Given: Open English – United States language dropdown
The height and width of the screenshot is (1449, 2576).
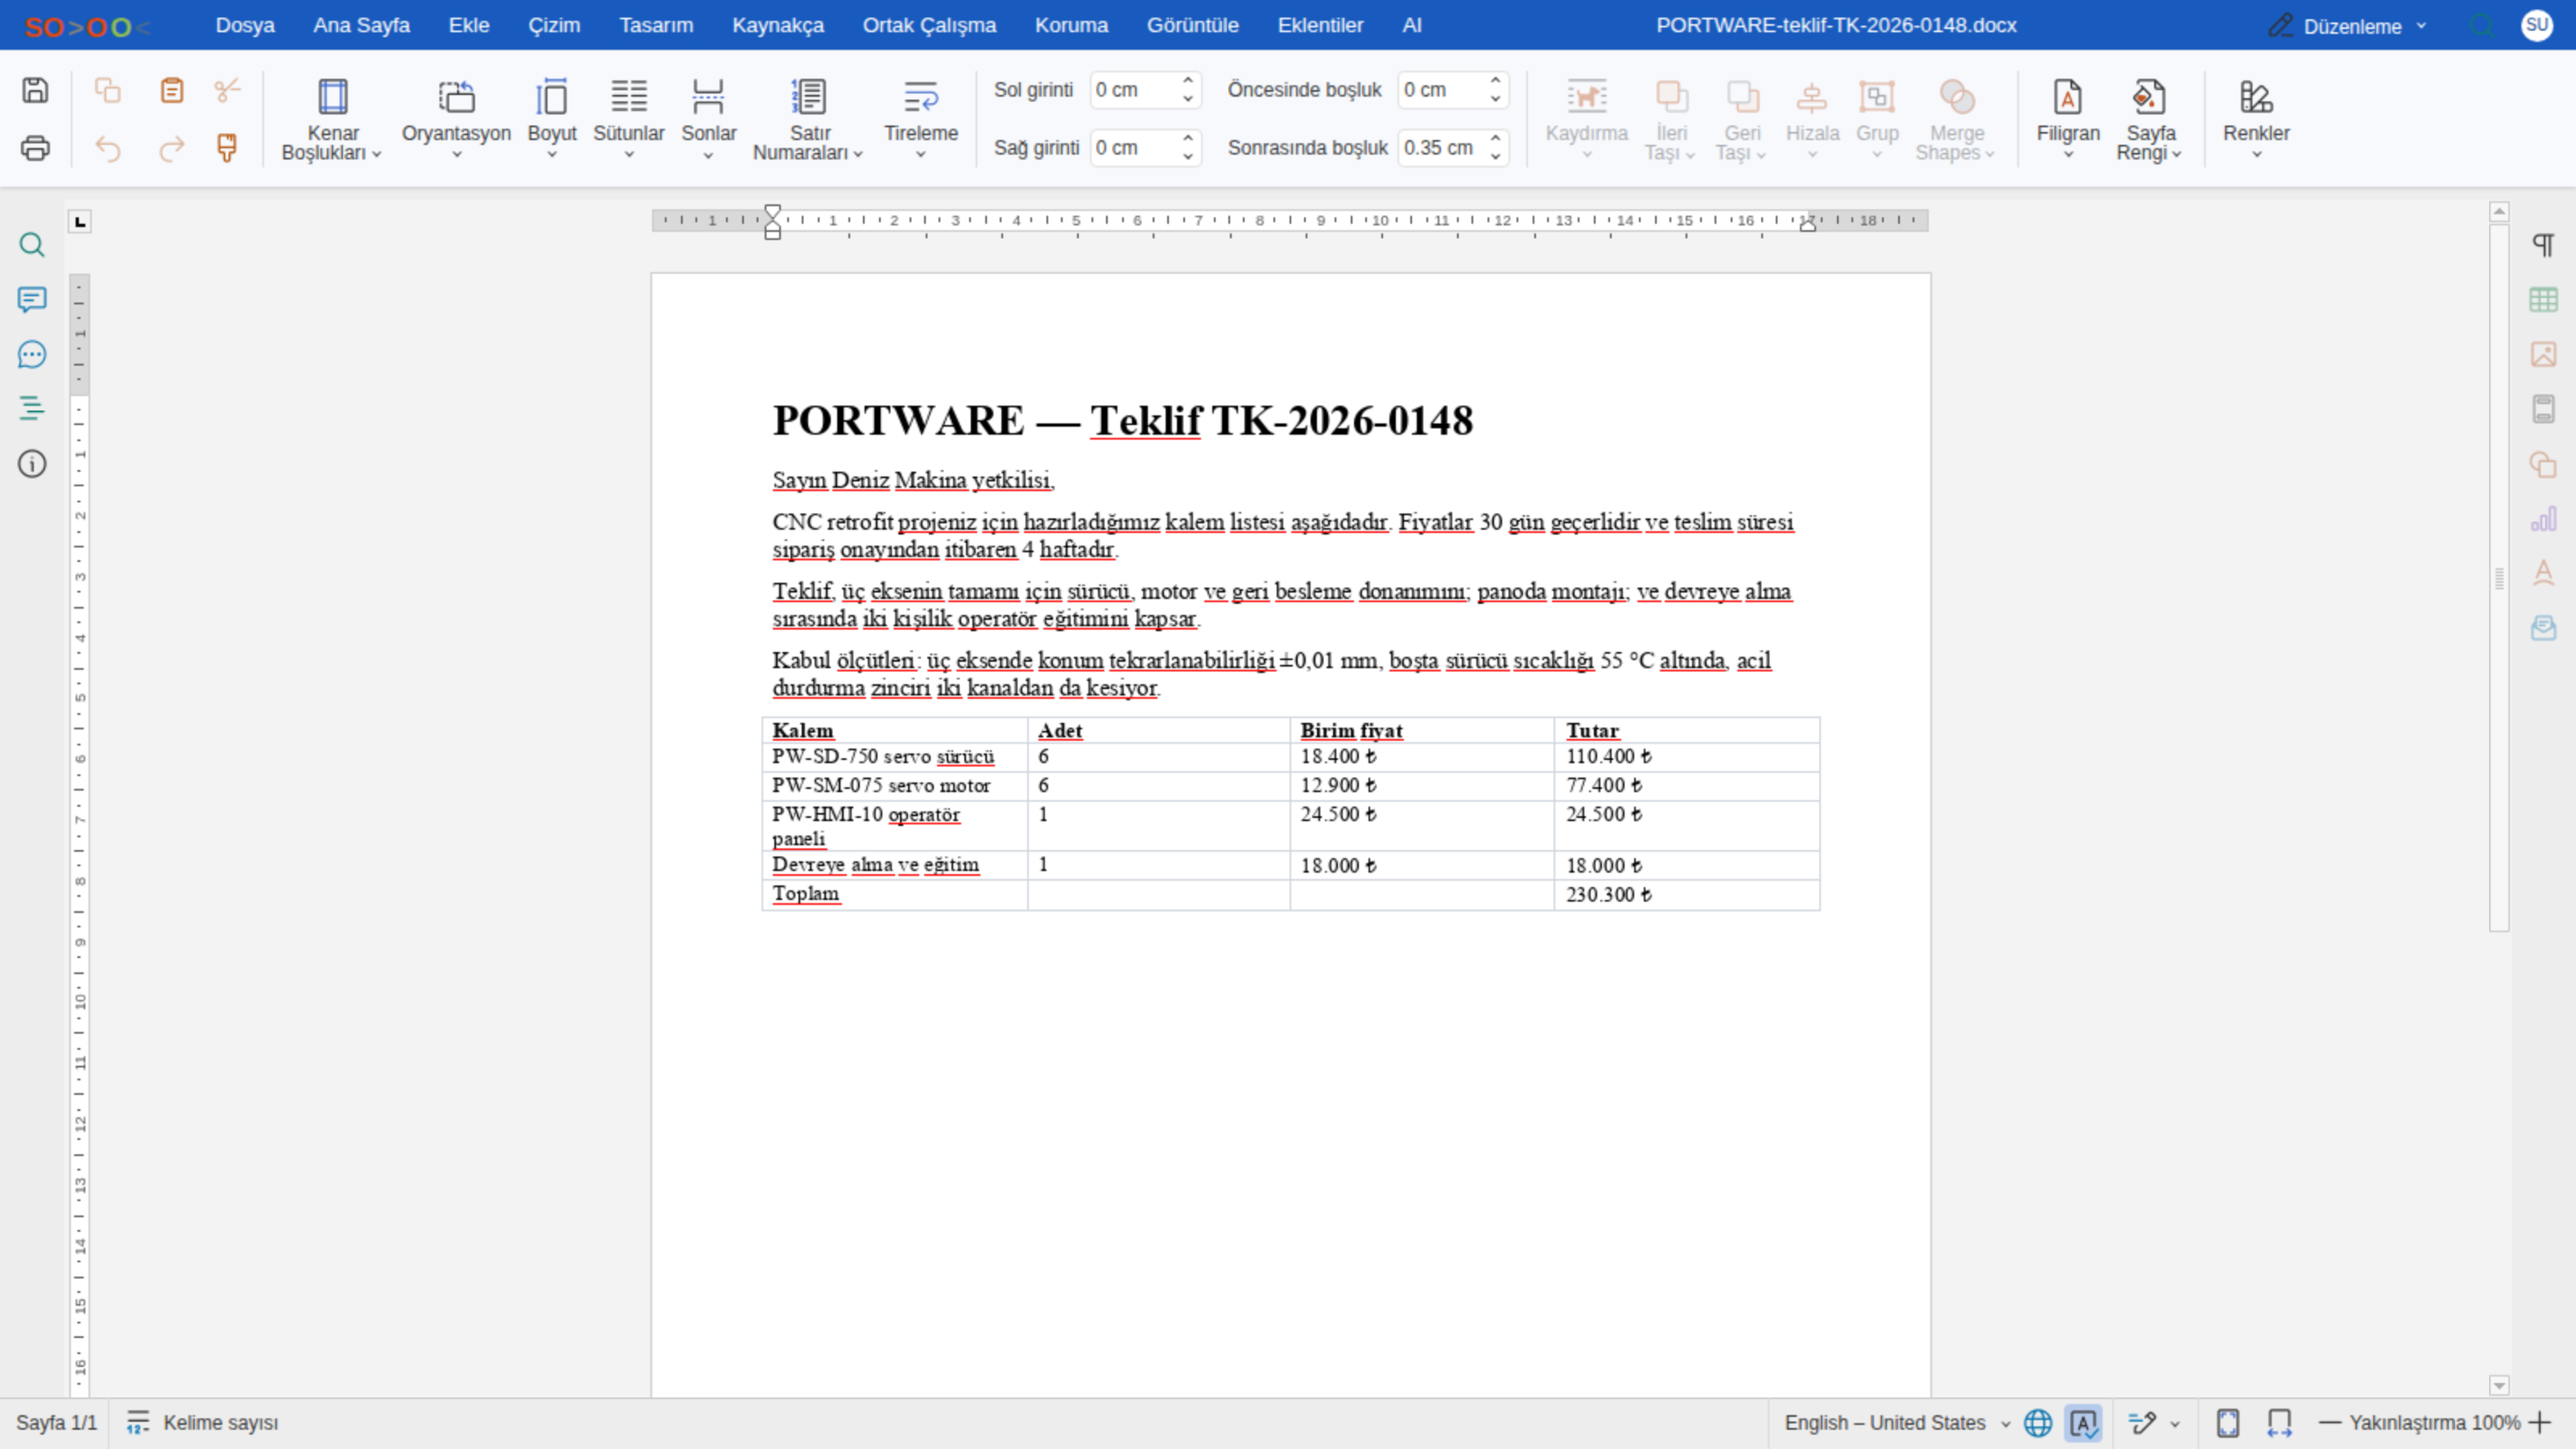Looking at the screenshot, I should click(x=1897, y=1423).
